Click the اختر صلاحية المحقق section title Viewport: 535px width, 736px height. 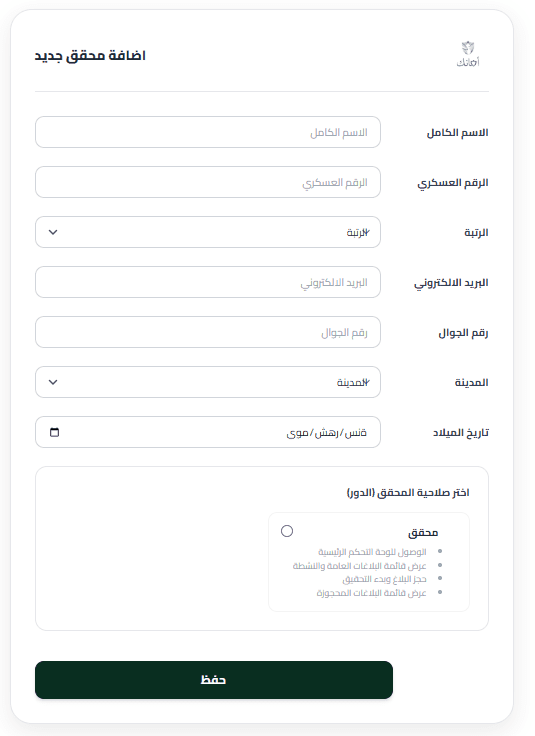click(408, 492)
